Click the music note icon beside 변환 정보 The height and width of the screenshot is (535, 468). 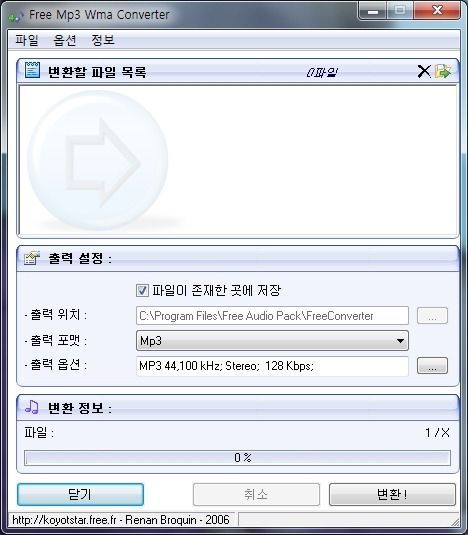point(32,407)
